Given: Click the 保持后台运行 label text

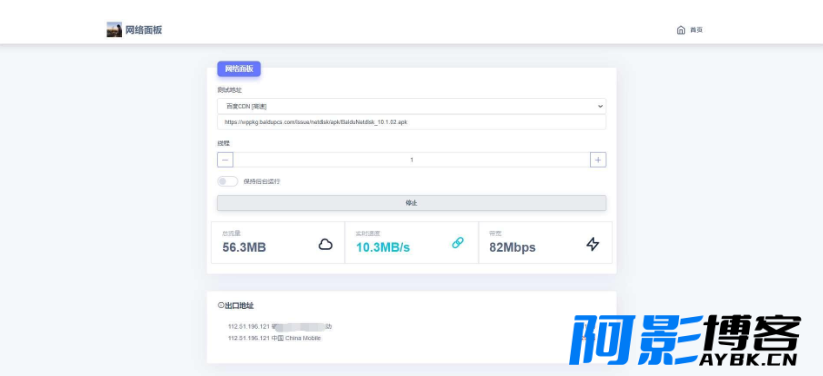Looking at the screenshot, I should pos(261,182).
